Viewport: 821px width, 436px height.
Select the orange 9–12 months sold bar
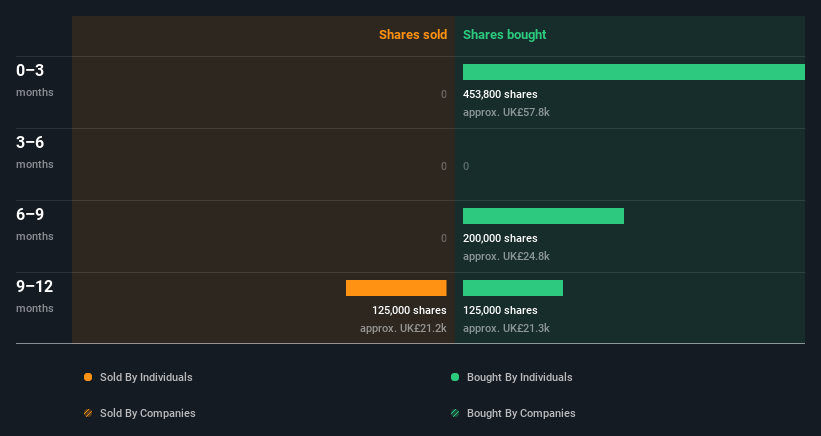click(396, 288)
